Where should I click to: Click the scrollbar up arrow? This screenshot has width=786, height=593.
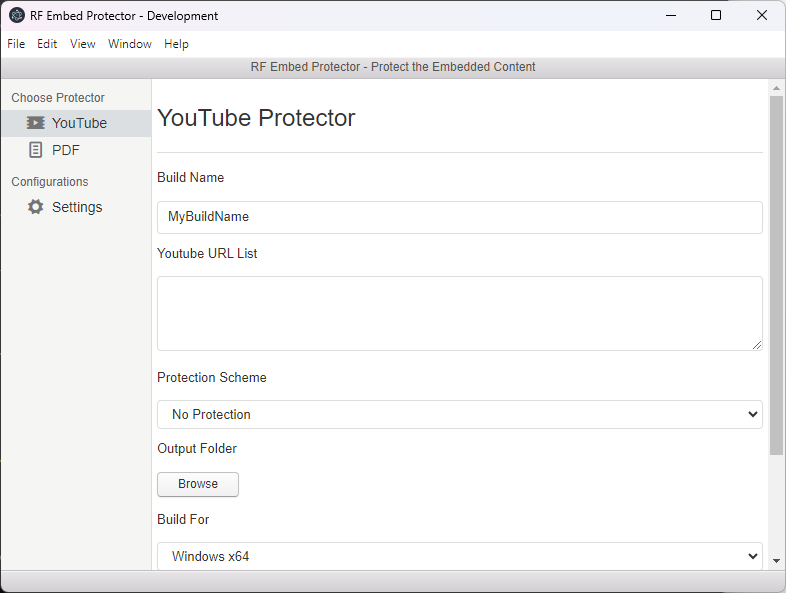776,88
